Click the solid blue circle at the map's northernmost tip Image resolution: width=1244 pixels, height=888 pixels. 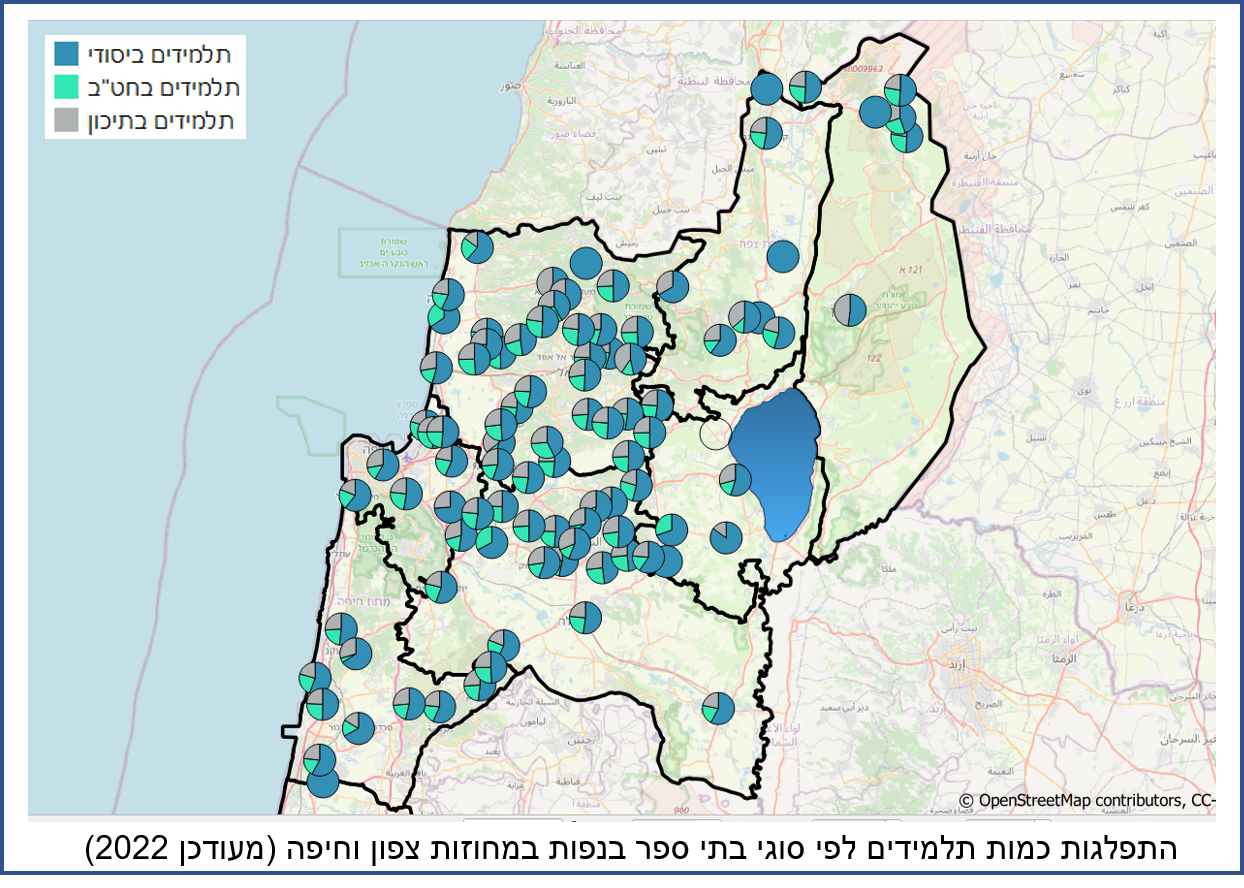(x=767, y=89)
